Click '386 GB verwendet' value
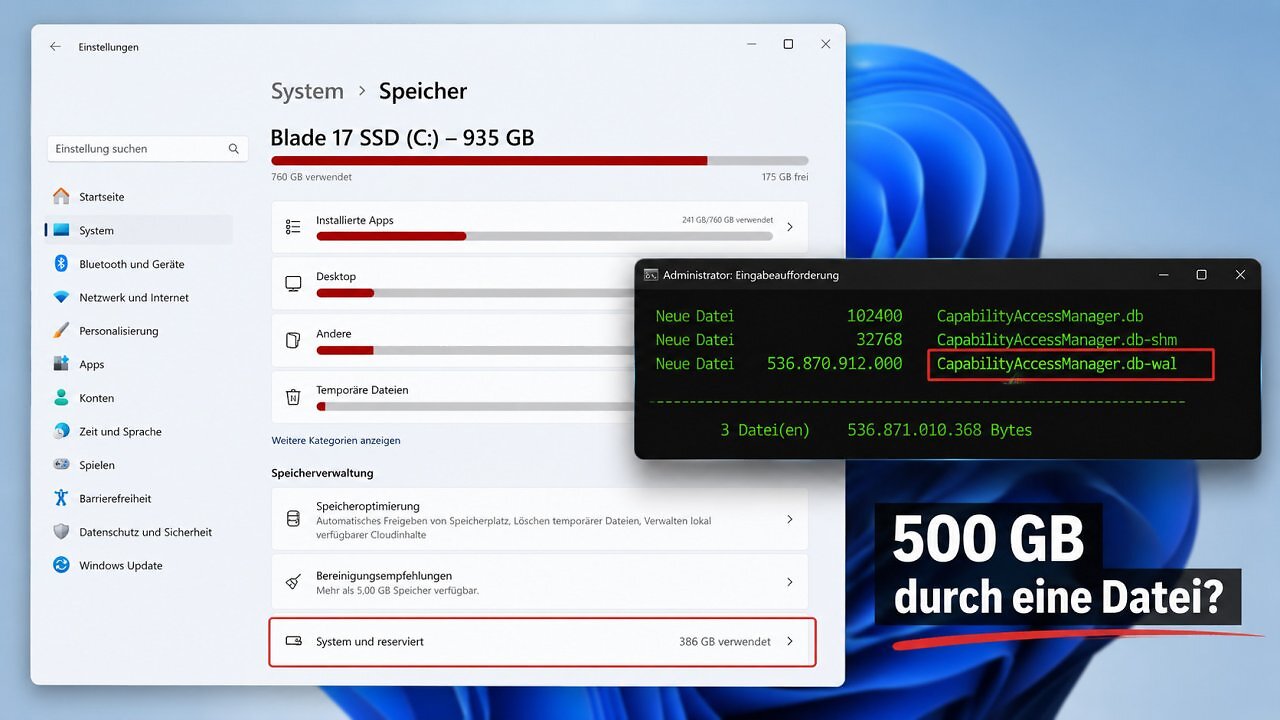Viewport: 1280px width, 720px height. tap(725, 642)
